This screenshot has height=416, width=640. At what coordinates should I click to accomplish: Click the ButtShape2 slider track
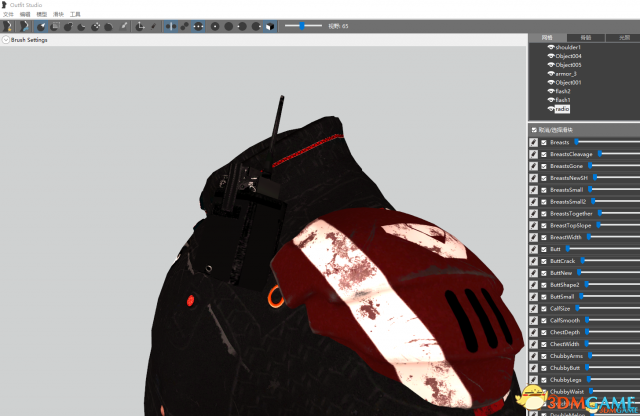[612, 285]
